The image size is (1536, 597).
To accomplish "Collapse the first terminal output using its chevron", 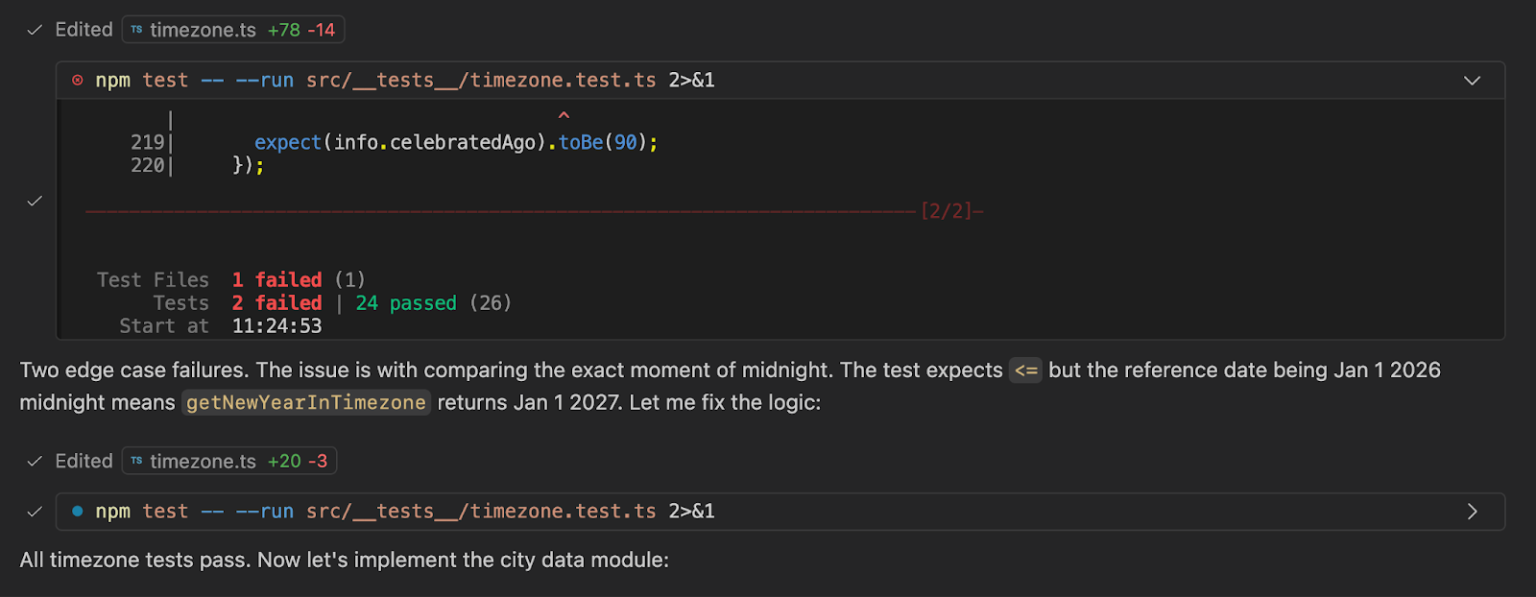I will 1472,79.
